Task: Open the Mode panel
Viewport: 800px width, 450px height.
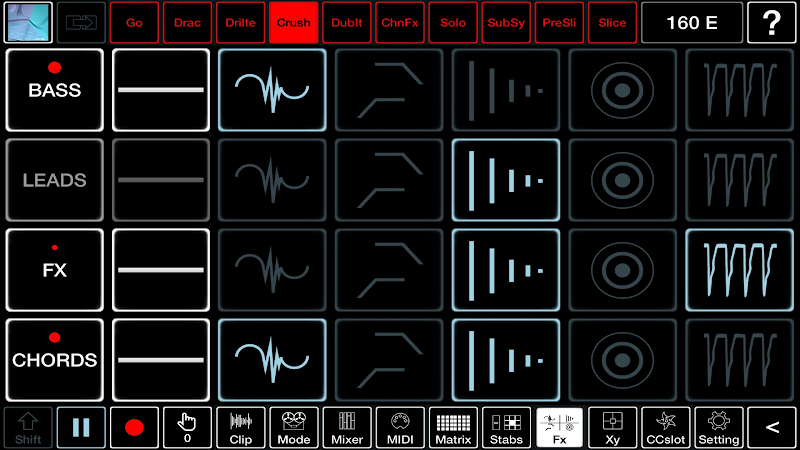Action: click(293, 428)
